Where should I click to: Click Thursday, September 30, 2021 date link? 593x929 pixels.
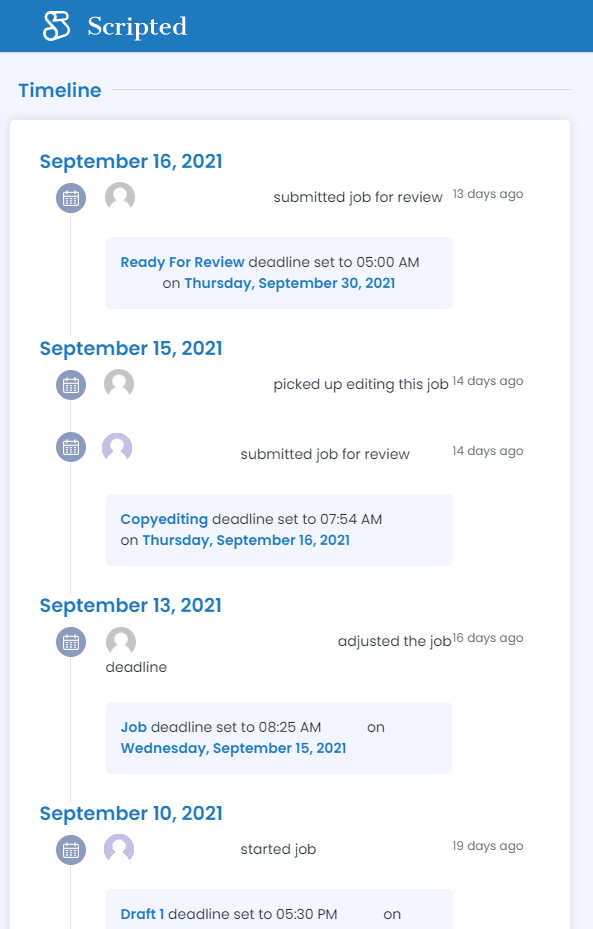290,283
